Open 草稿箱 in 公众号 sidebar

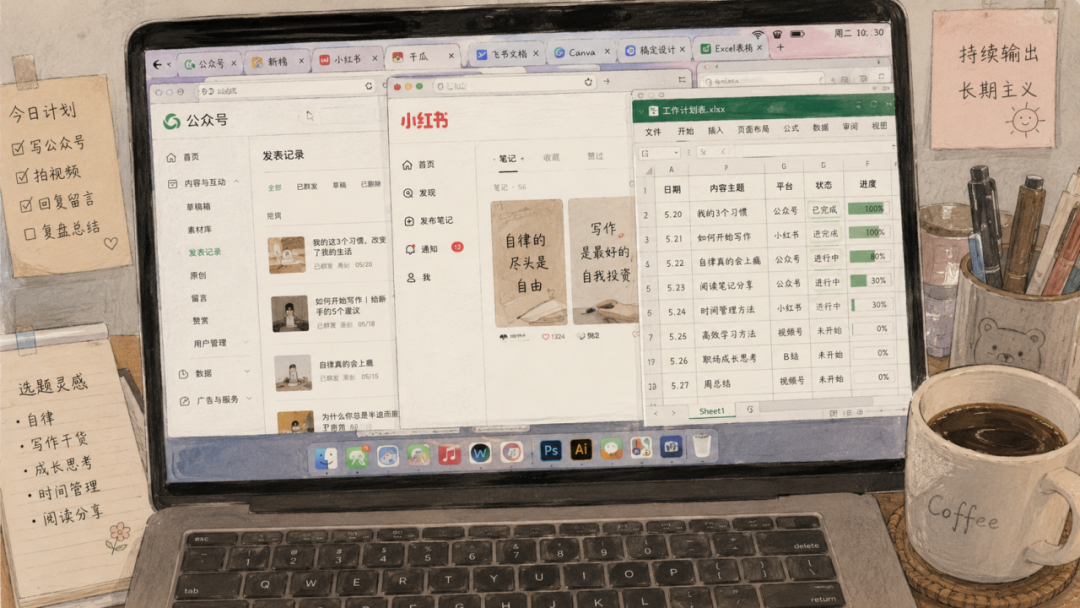(198, 207)
